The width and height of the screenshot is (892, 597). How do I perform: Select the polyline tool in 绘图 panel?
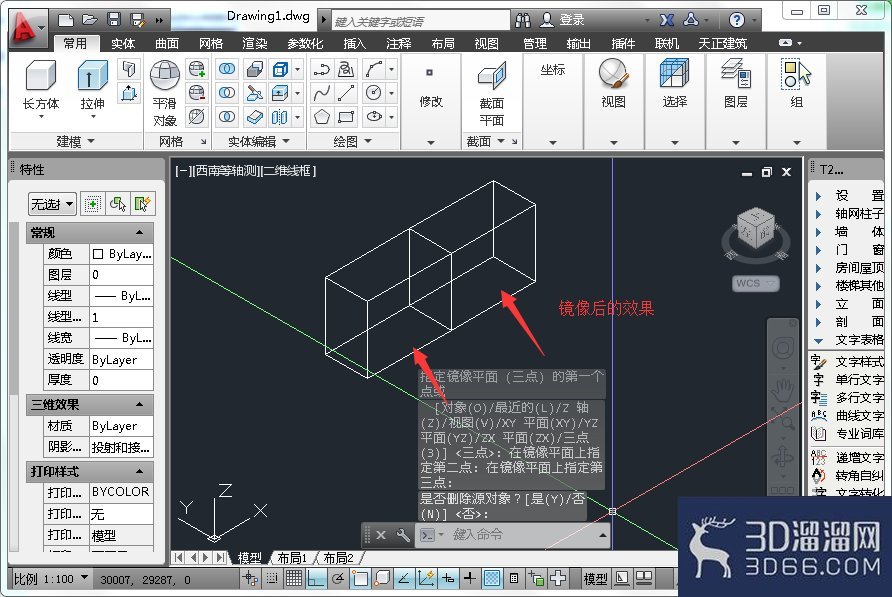pyautogui.click(x=321, y=69)
